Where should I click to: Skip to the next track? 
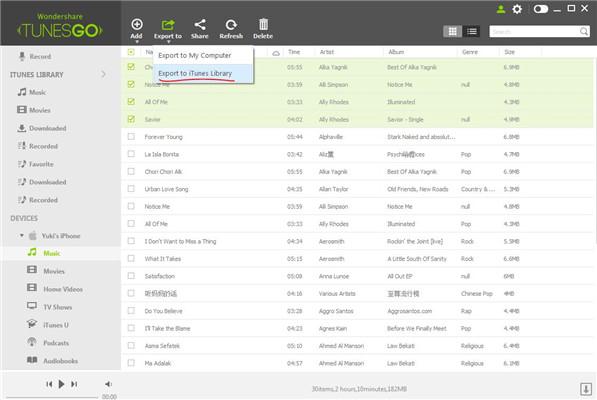(x=74, y=384)
